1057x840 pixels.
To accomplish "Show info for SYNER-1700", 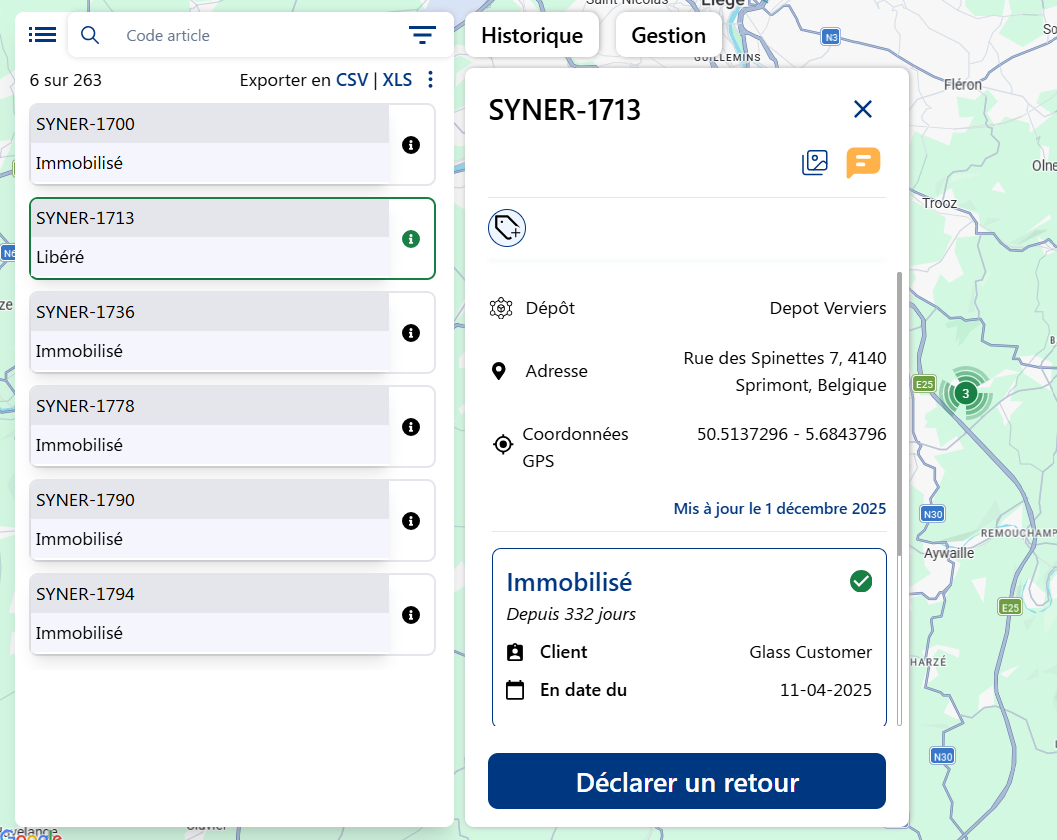I will point(410,145).
